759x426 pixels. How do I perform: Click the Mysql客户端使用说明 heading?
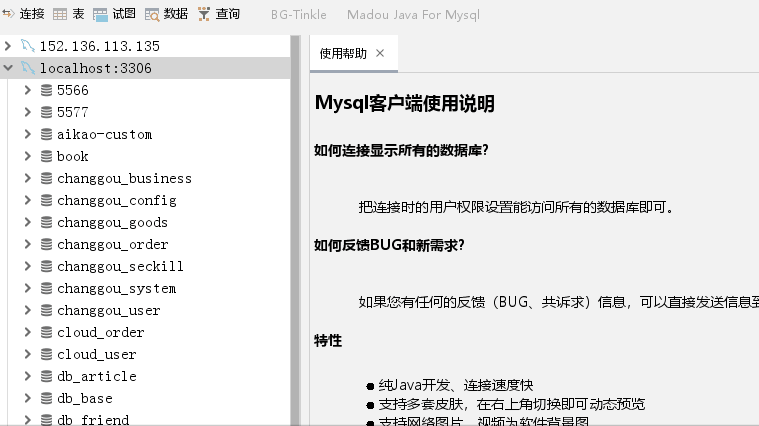click(405, 103)
